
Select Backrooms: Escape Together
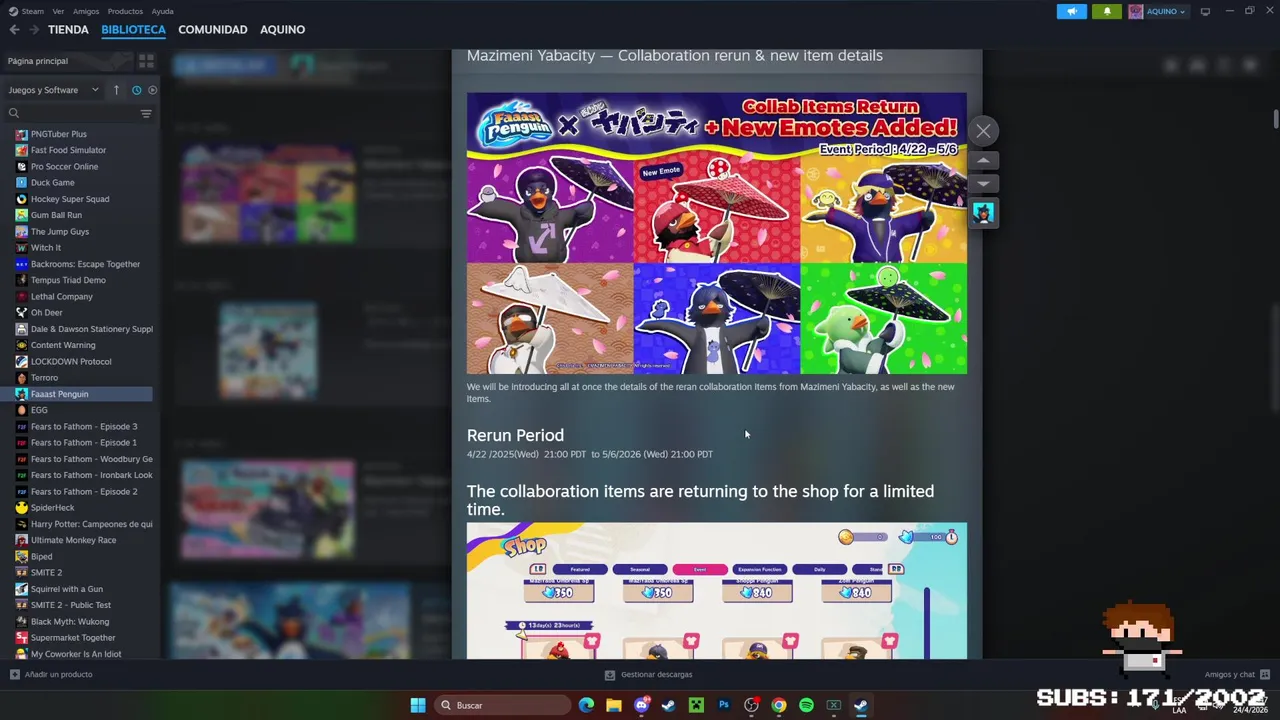[85, 264]
